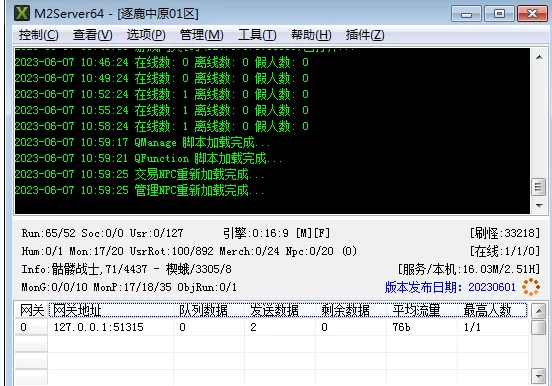Open the 管理(M) menu
Screen dimensions: 552x386
click(201, 35)
